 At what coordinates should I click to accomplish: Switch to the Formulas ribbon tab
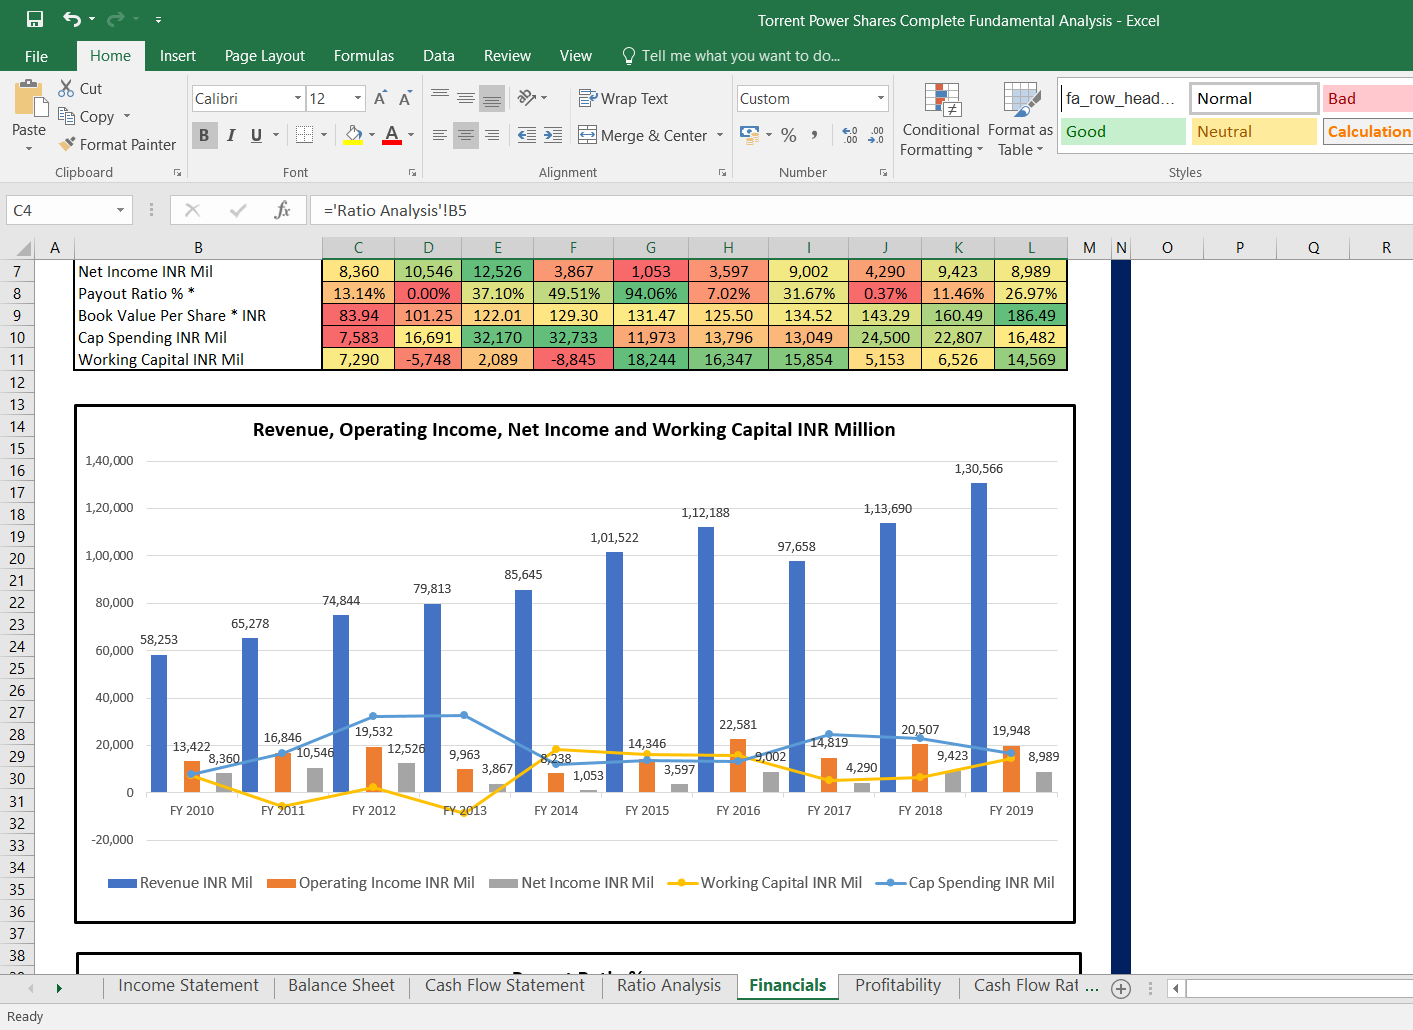(364, 56)
